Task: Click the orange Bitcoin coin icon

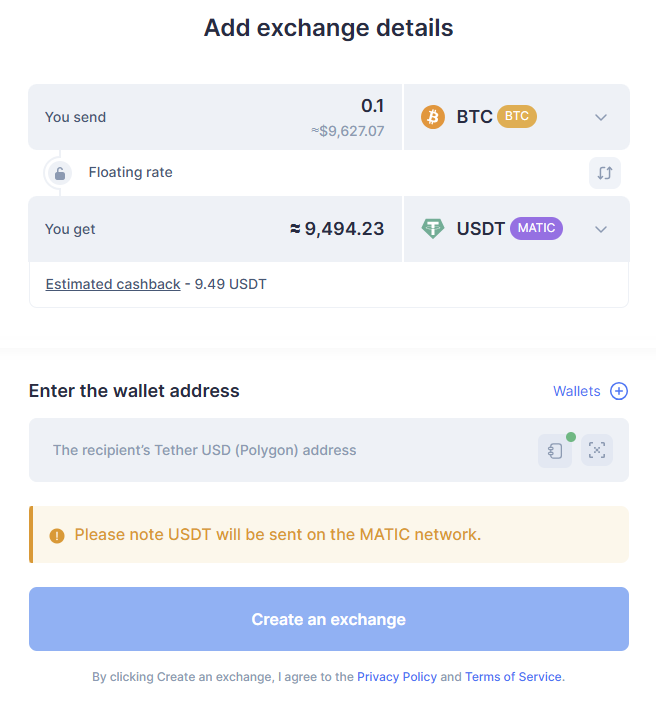Action: pos(433,117)
